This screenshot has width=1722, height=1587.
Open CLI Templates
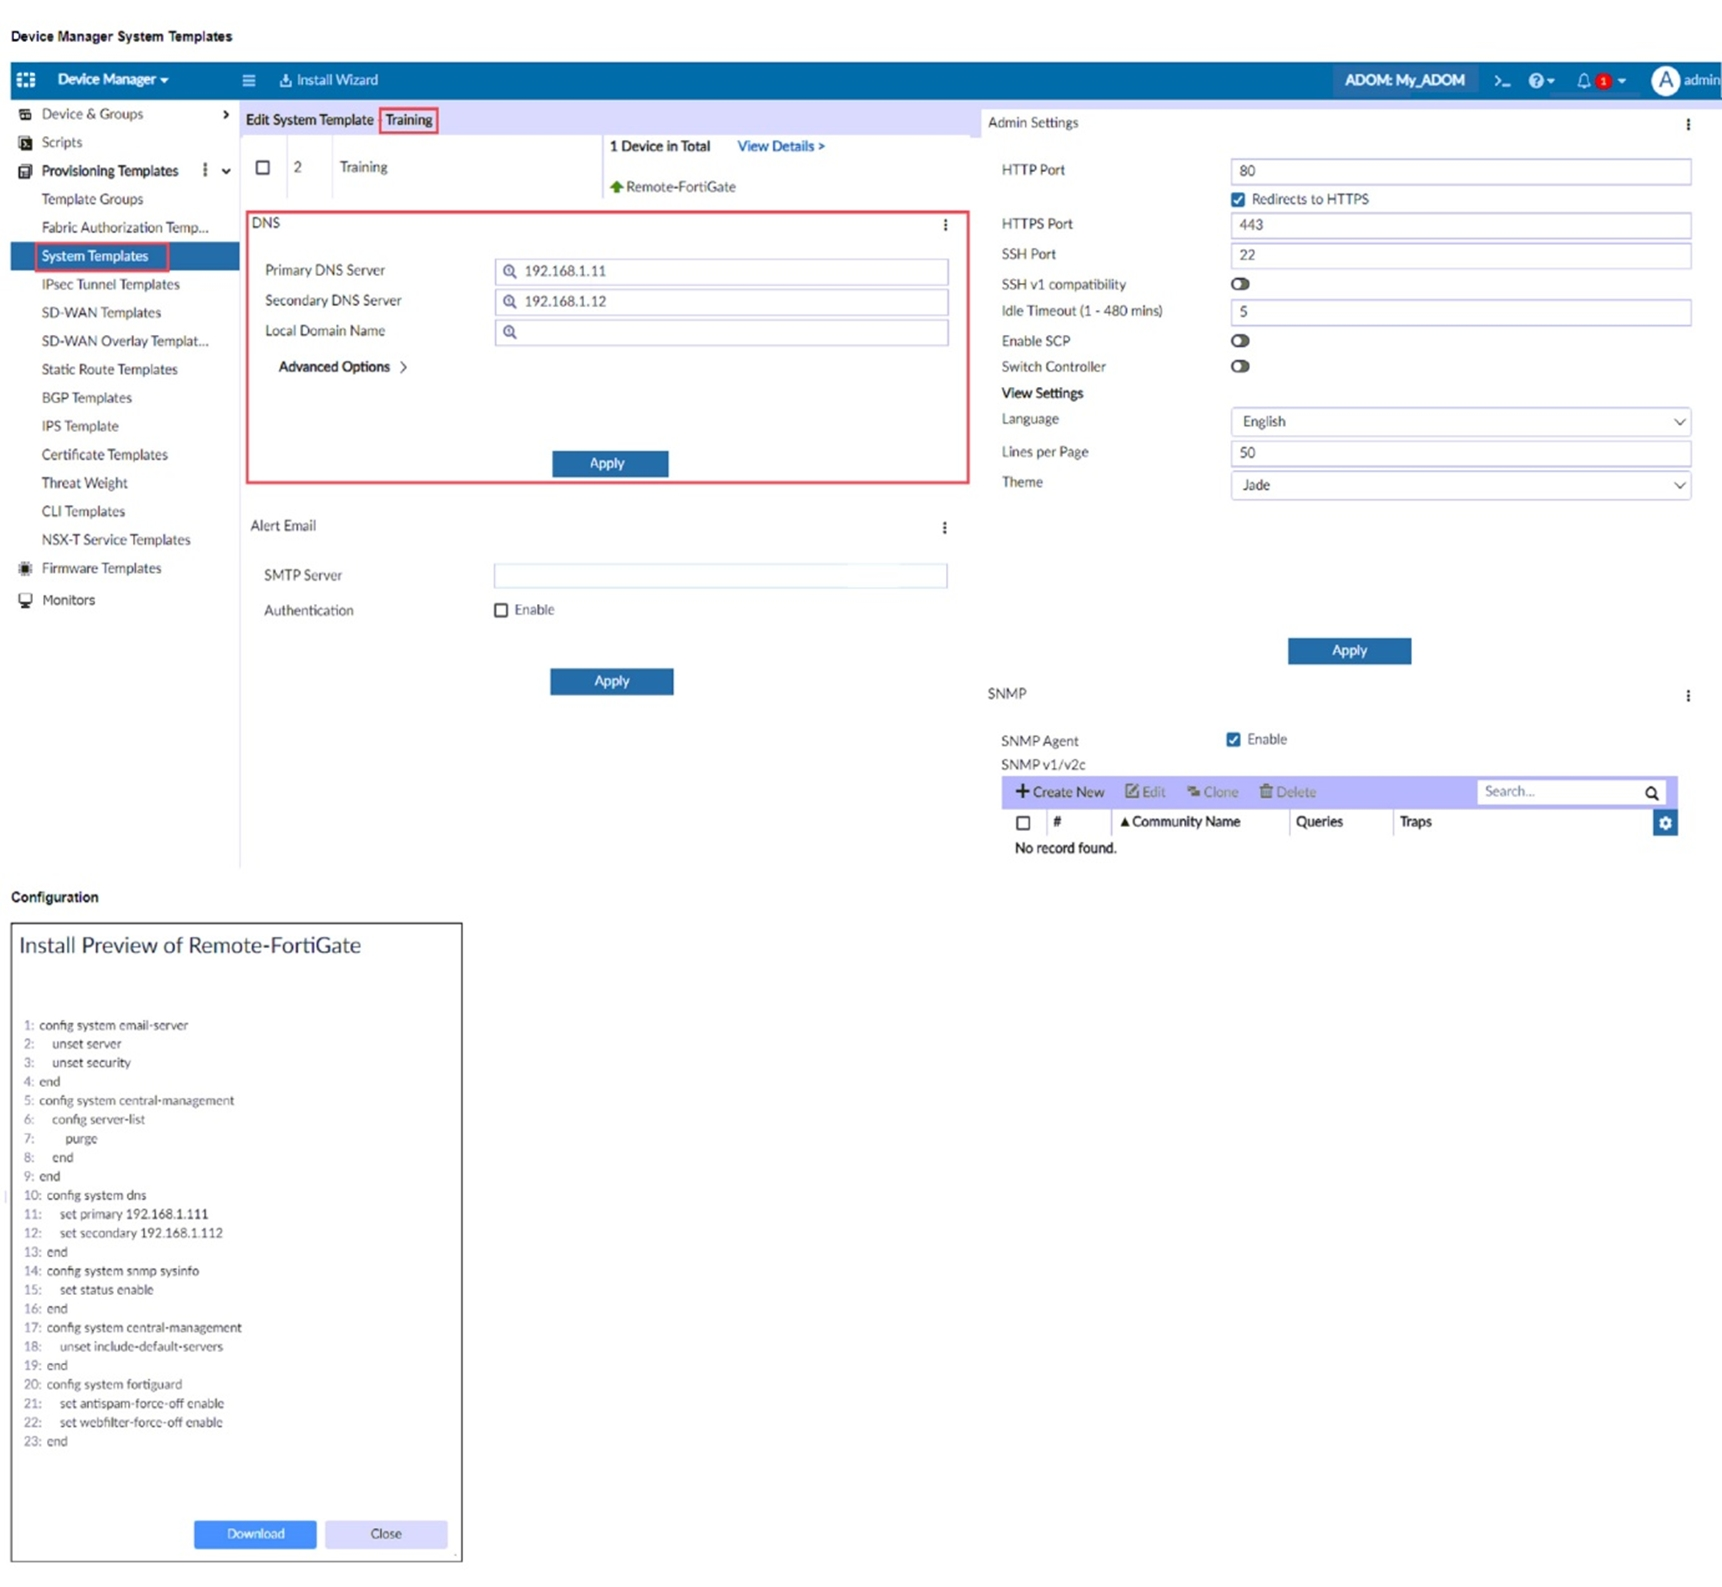point(83,512)
